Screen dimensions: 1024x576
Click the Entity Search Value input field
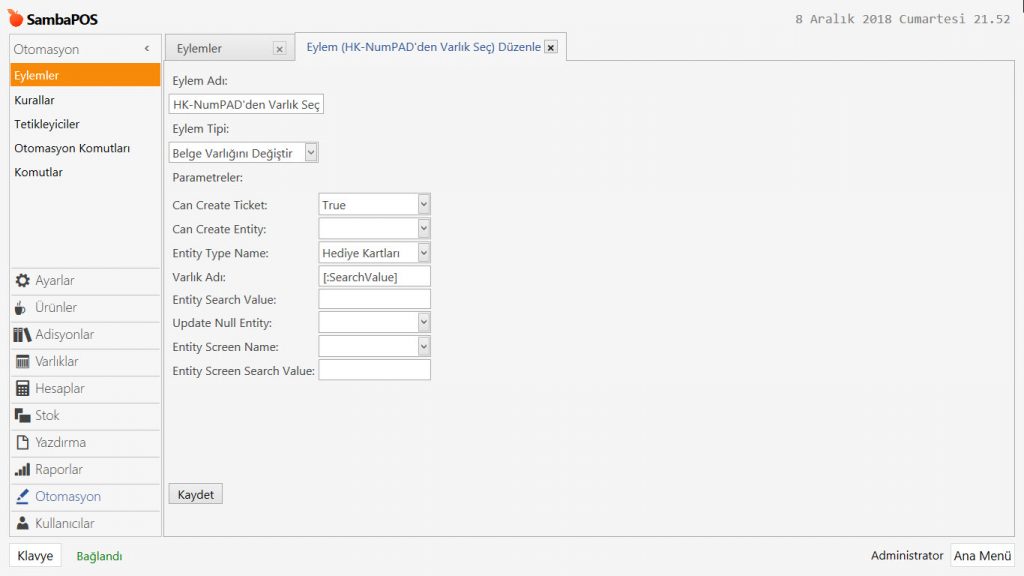pyautogui.click(x=374, y=299)
